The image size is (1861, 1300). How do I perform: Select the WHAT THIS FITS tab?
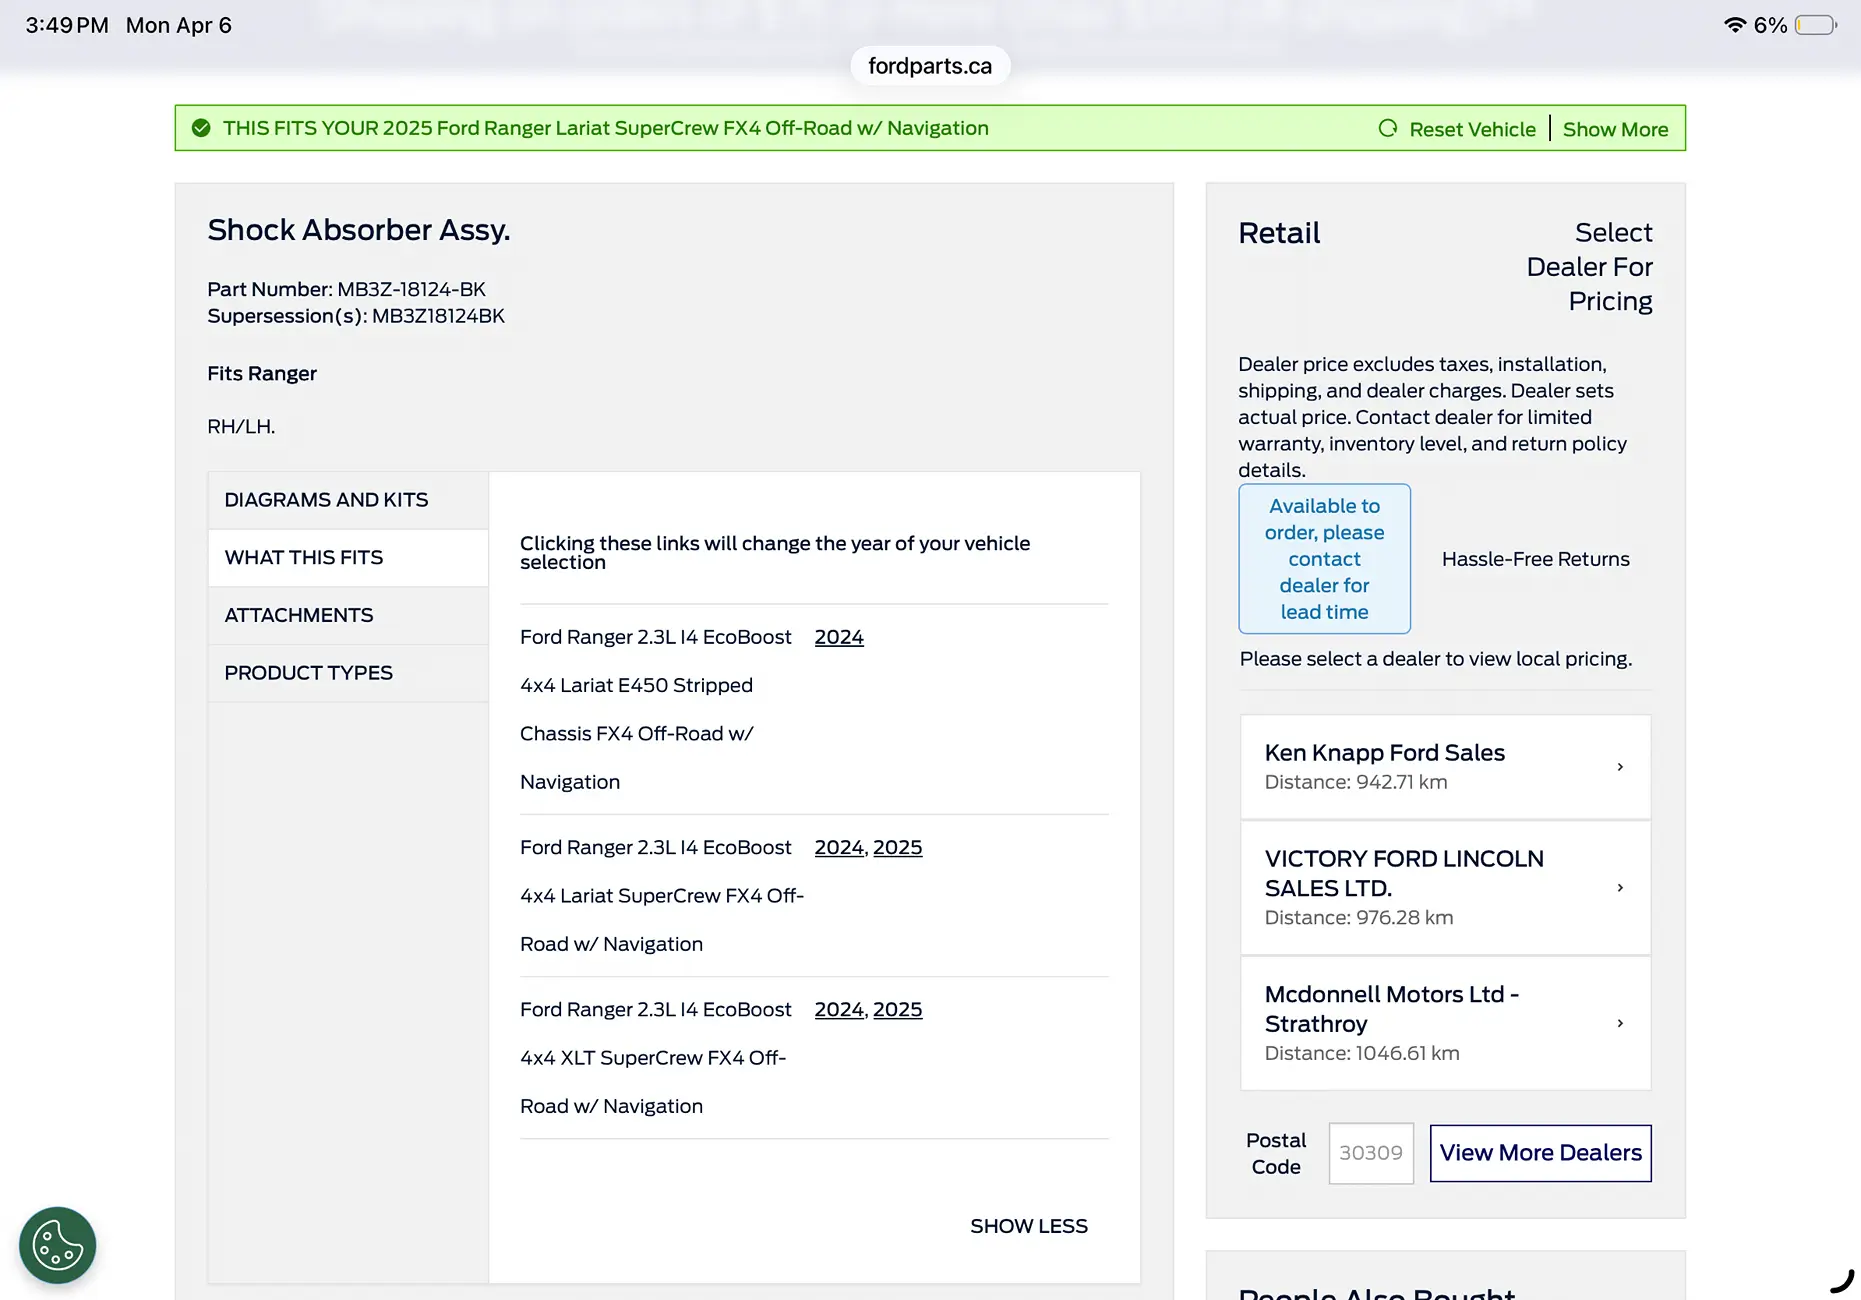click(x=348, y=558)
